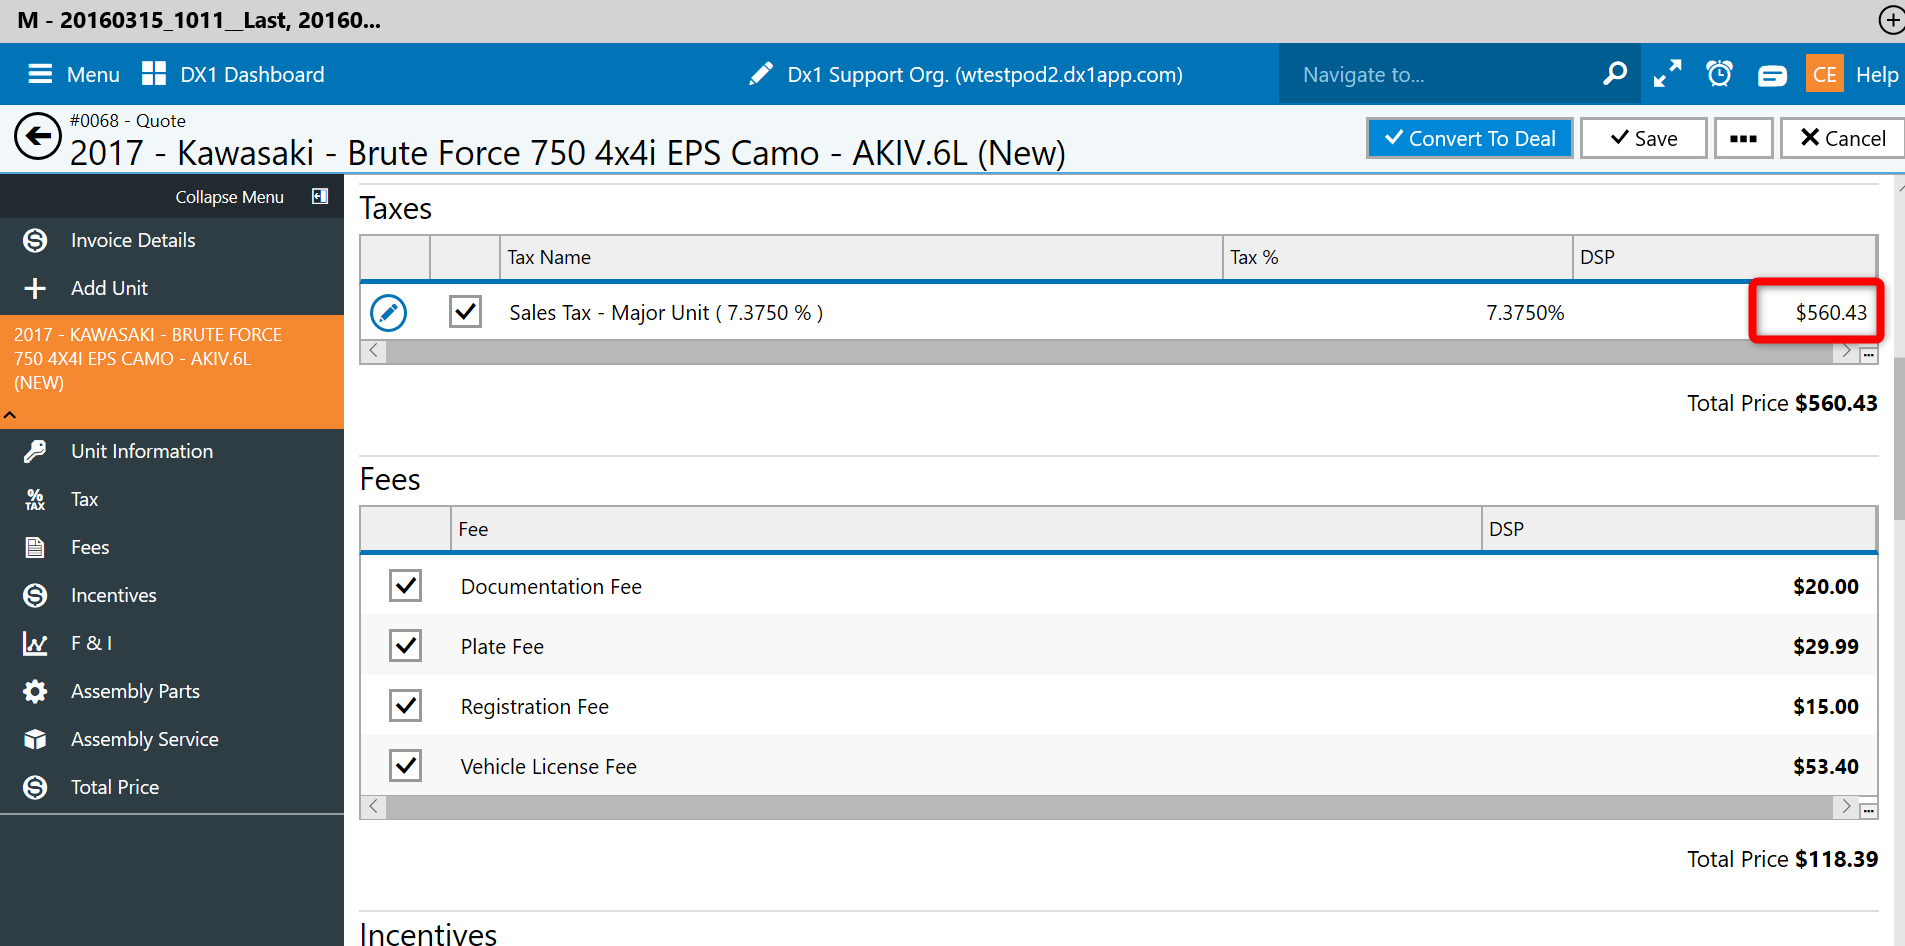Save the quote

point(1643,138)
